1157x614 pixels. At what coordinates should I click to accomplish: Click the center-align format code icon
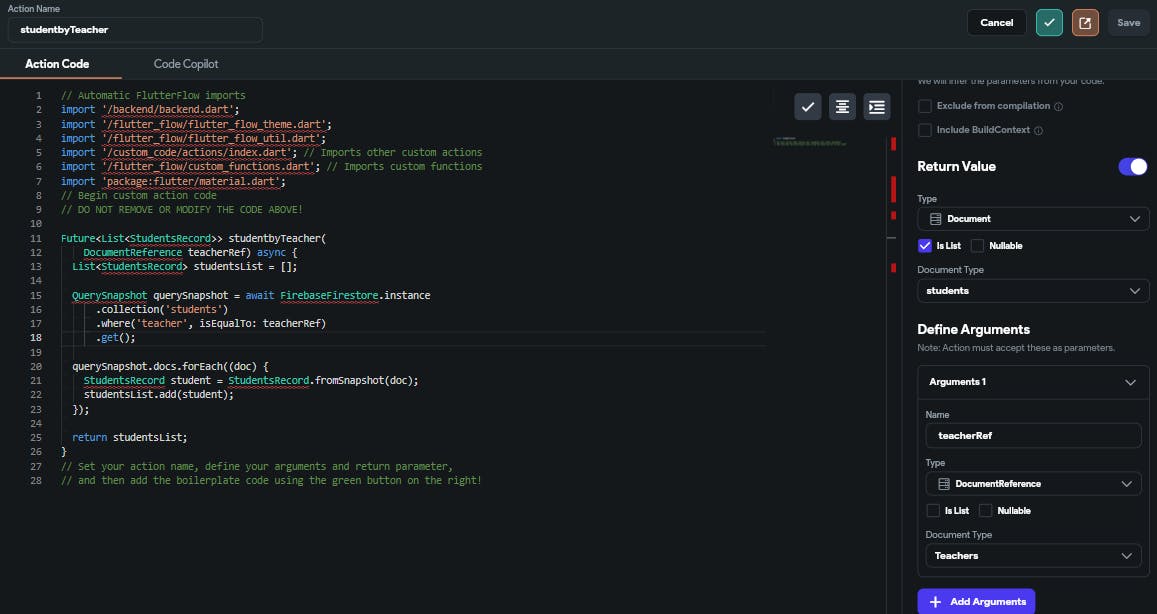coord(842,106)
